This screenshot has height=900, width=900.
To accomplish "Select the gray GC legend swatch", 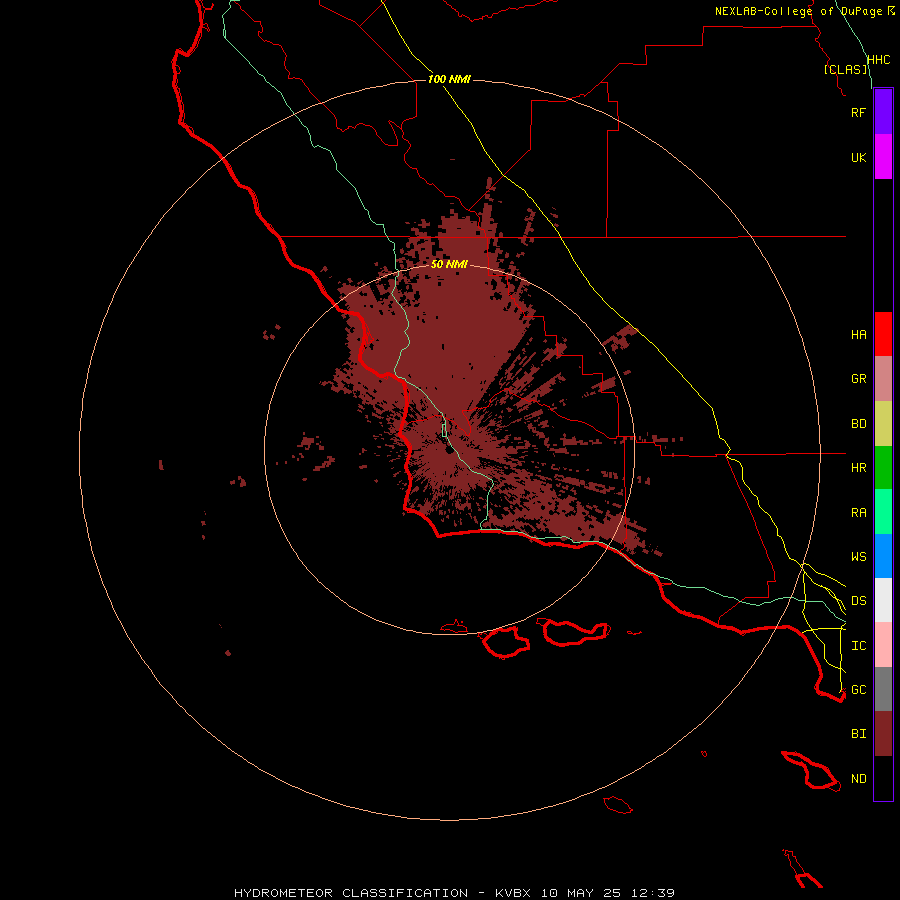I will 883,689.
